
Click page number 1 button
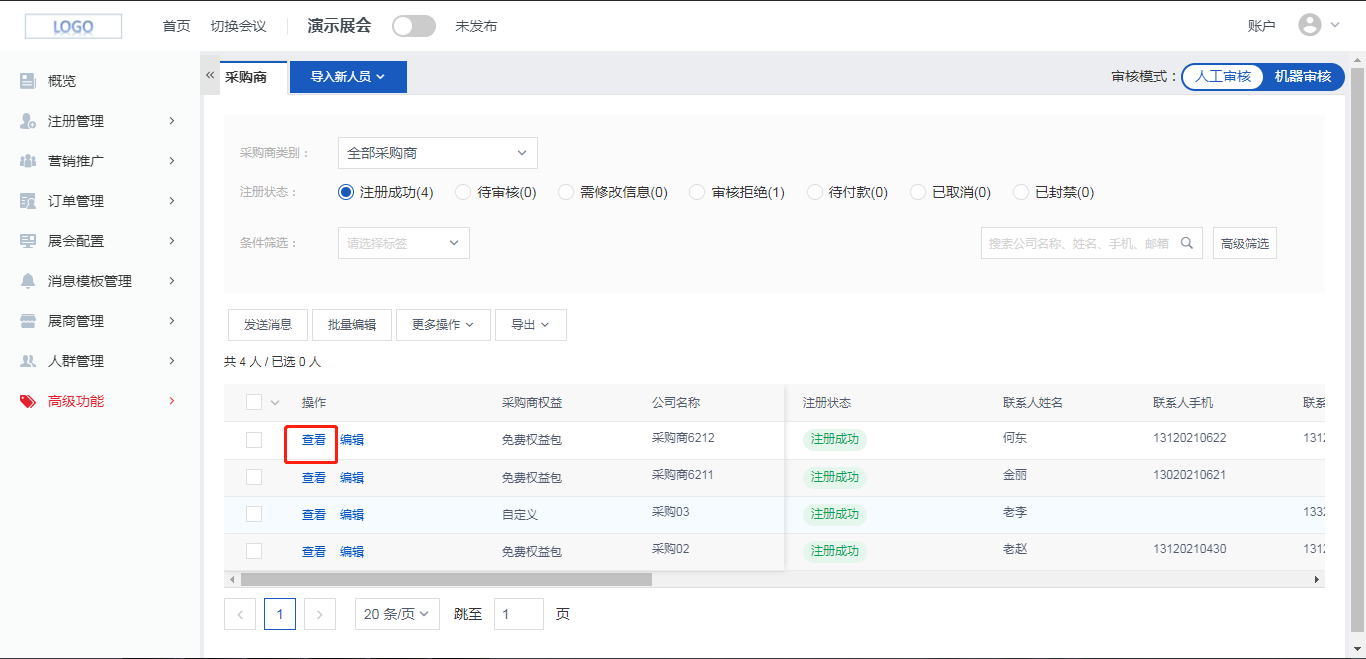tap(280, 614)
